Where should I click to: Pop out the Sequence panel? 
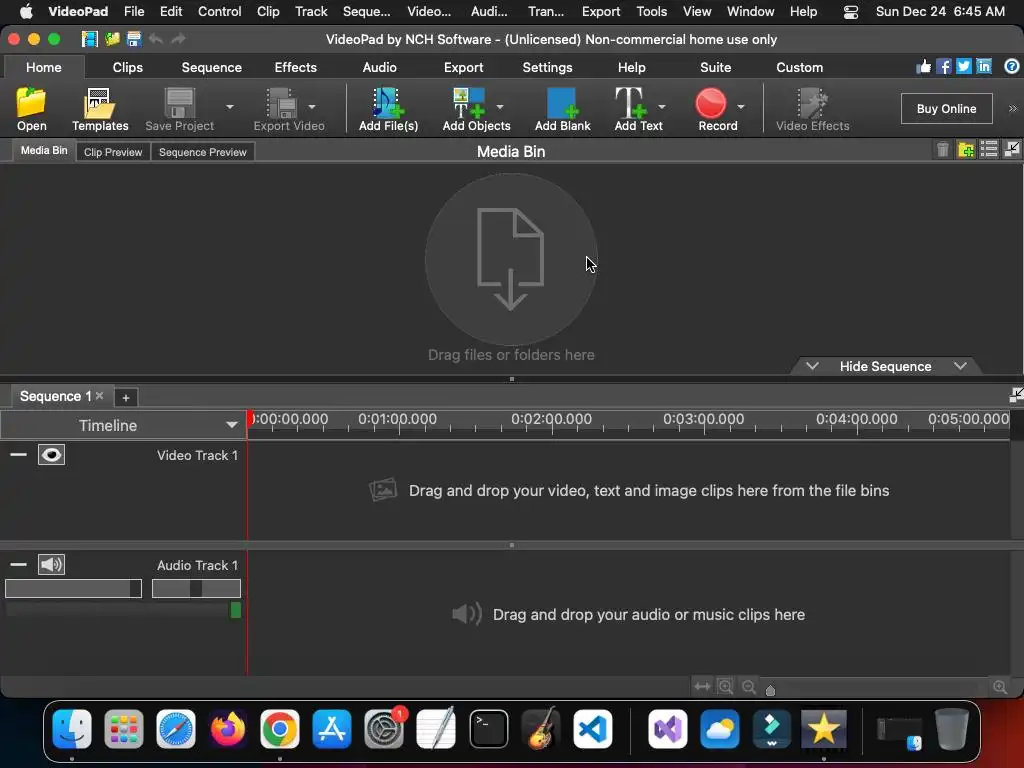[1016, 395]
